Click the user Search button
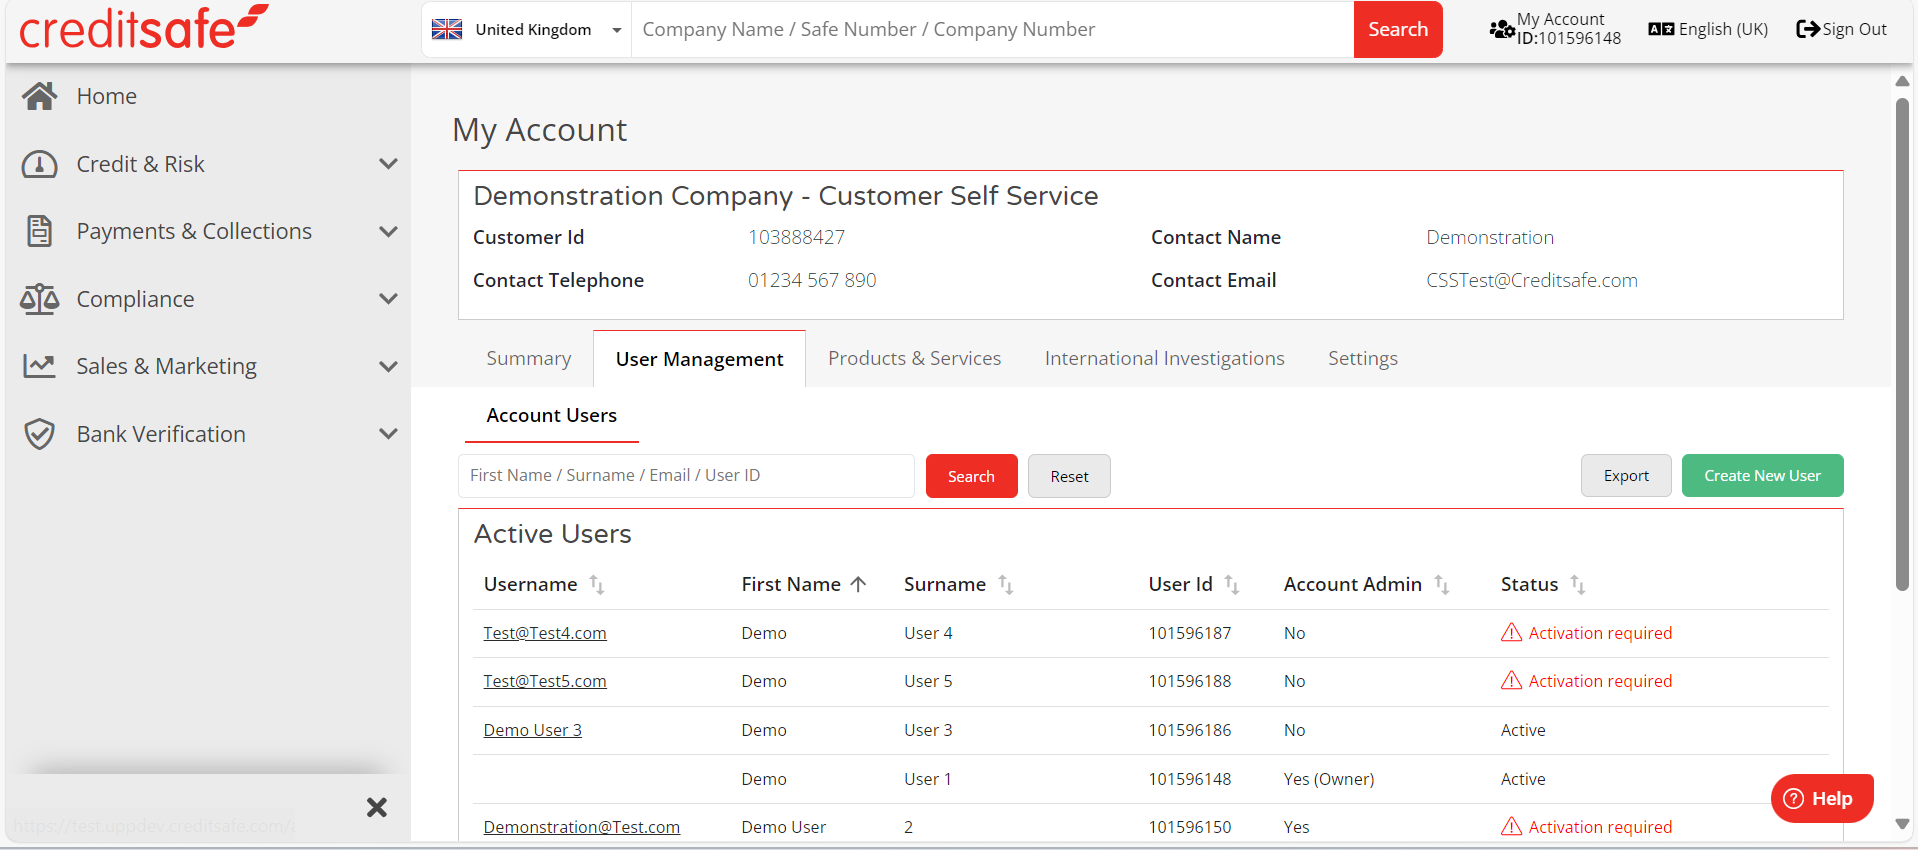The image size is (1918, 850). coord(971,476)
